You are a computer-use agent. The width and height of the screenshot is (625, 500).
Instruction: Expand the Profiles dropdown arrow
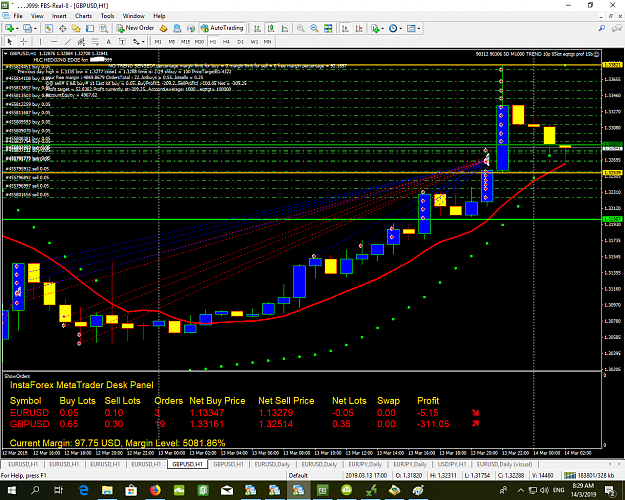pos(35,28)
